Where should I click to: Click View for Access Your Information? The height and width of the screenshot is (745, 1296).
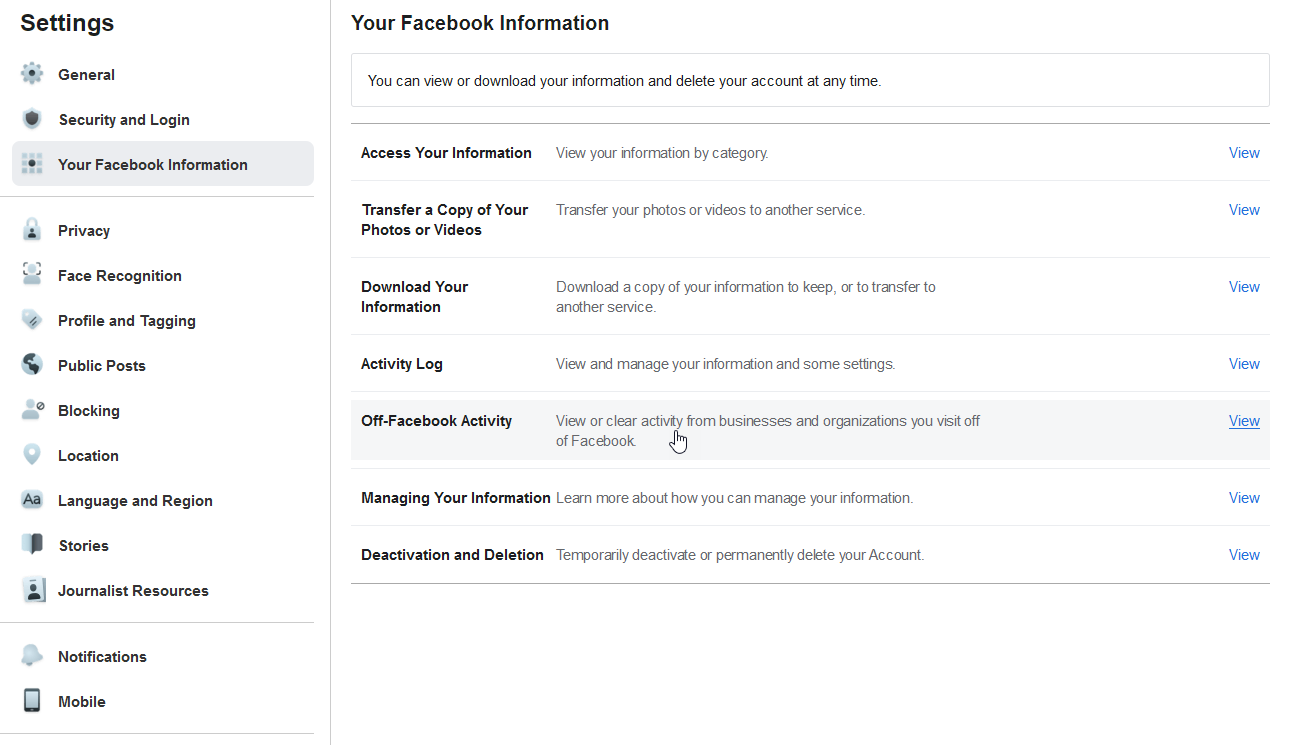coord(1244,153)
